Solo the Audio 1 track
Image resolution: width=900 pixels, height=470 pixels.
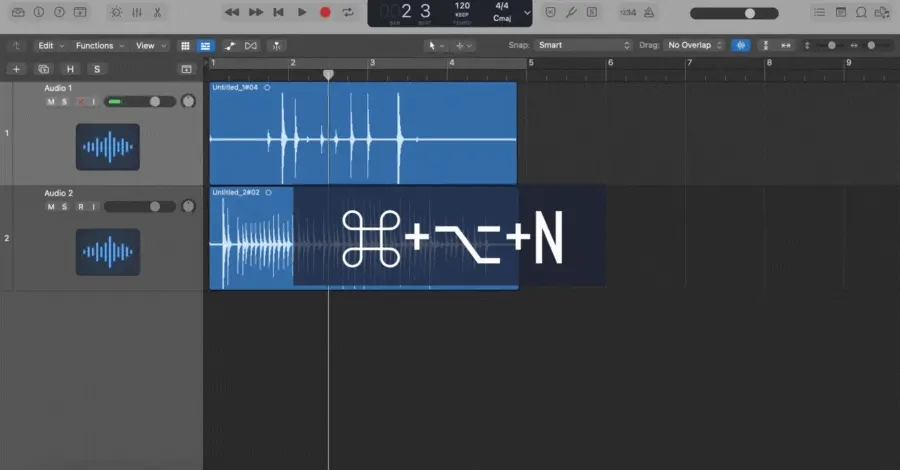coord(64,102)
